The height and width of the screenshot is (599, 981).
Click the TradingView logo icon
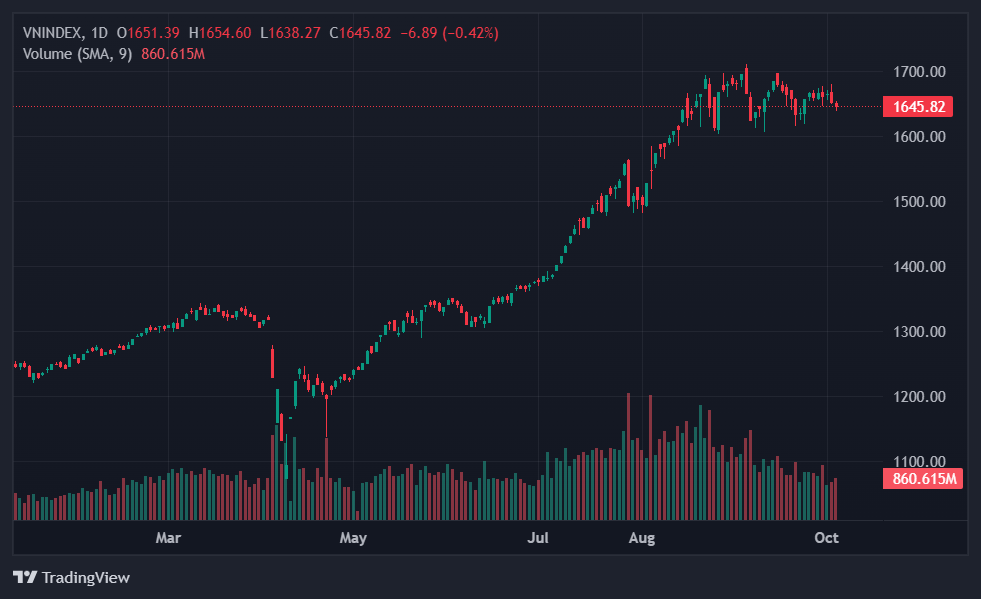pyautogui.click(x=25, y=577)
